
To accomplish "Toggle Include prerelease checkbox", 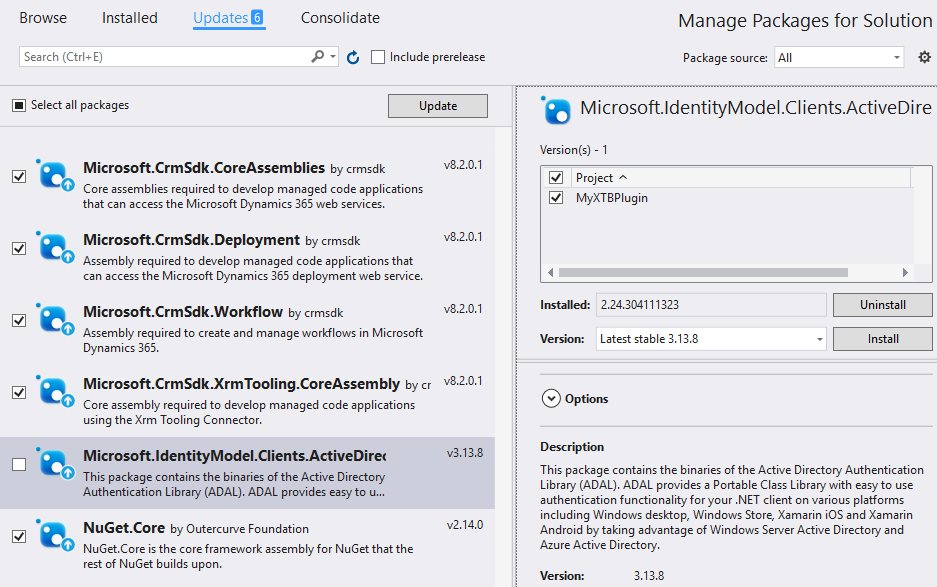I will point(378,57).
